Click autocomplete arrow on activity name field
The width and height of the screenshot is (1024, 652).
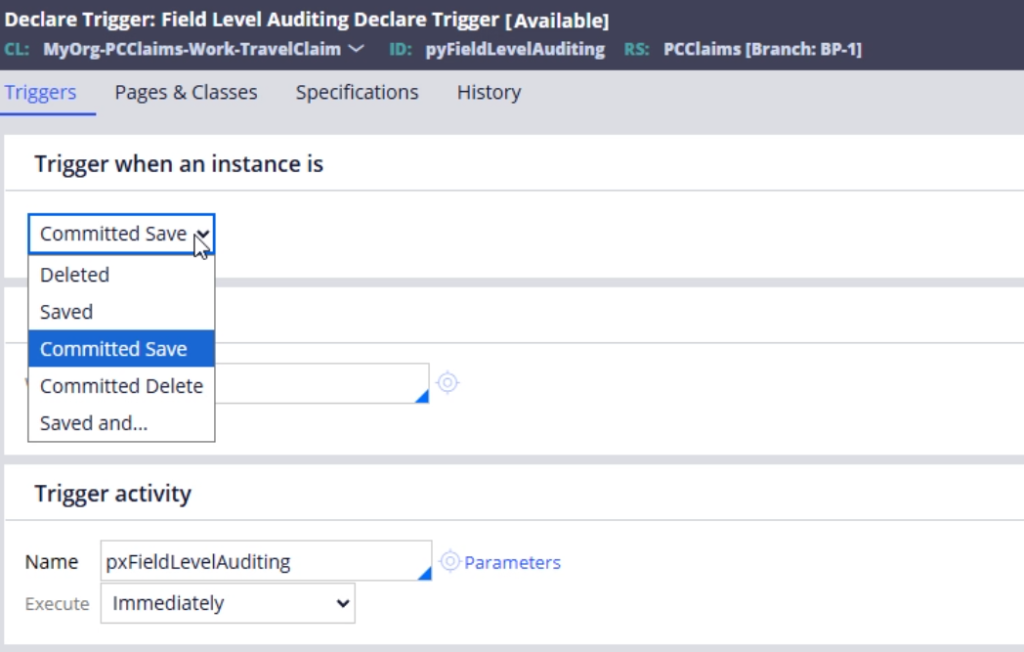pos(424,573)
